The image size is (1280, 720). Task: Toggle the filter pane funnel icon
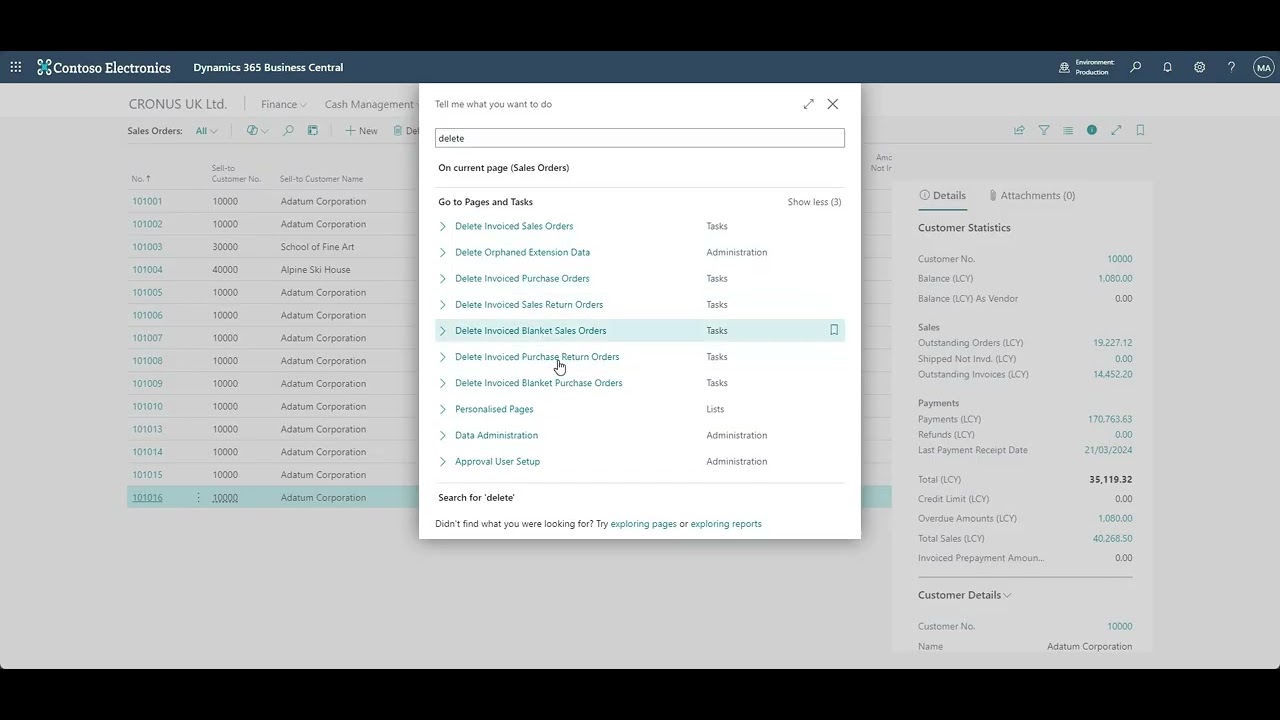point(1044,130)
